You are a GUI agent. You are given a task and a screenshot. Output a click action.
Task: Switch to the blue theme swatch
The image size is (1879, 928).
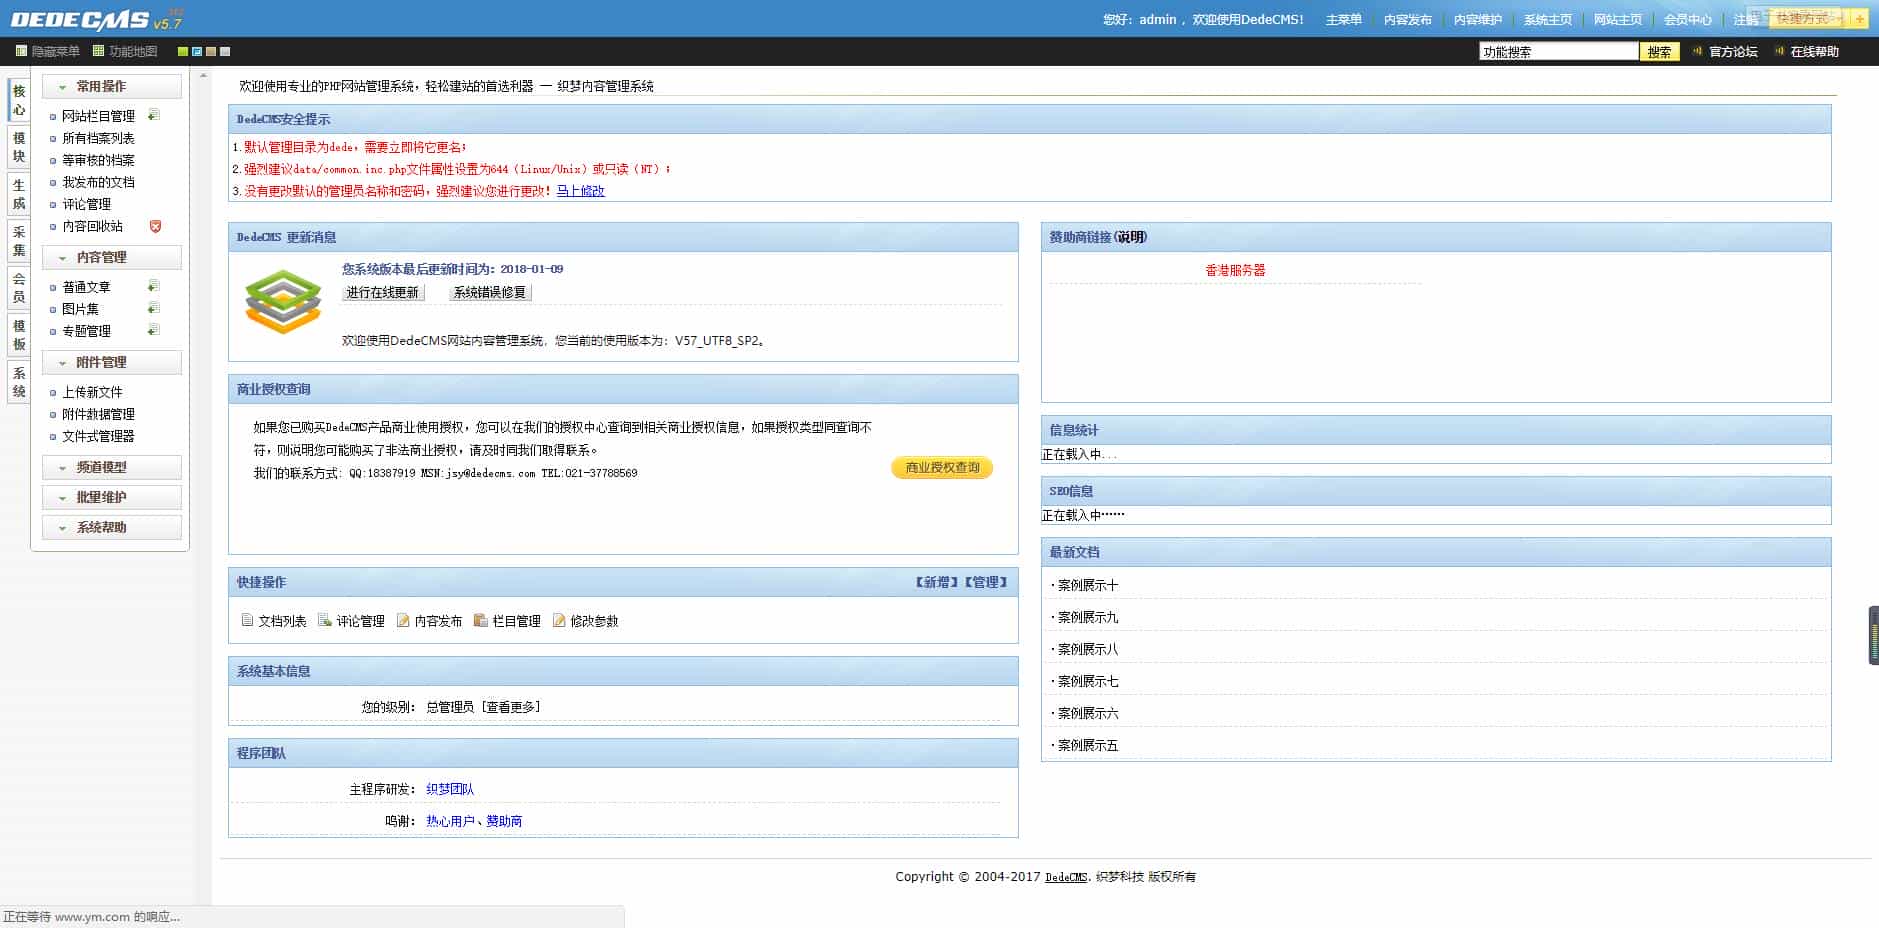pos(197,51)
